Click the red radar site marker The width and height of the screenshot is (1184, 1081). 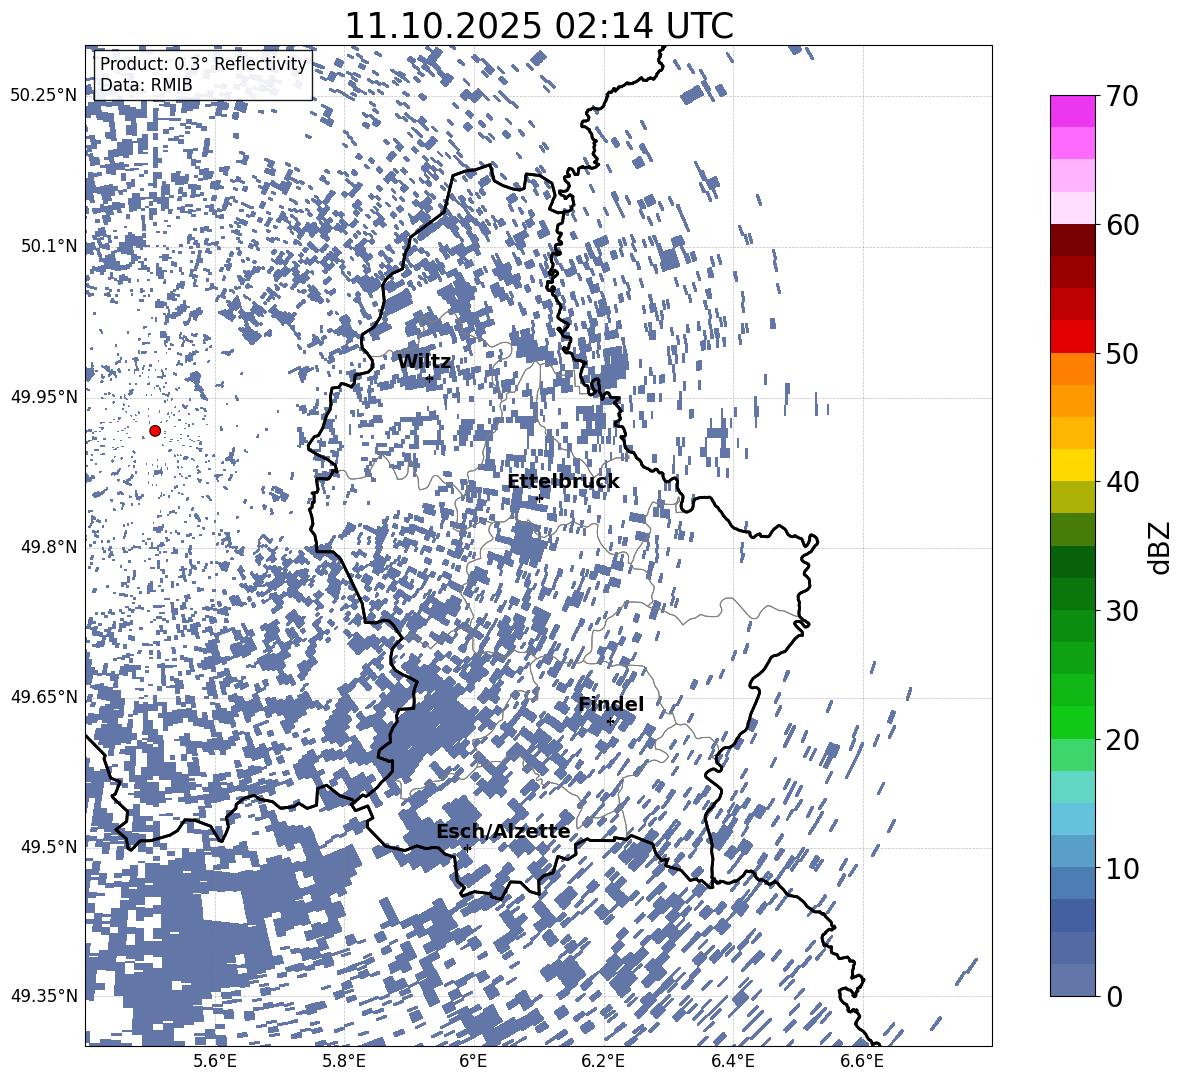[155, 430]
